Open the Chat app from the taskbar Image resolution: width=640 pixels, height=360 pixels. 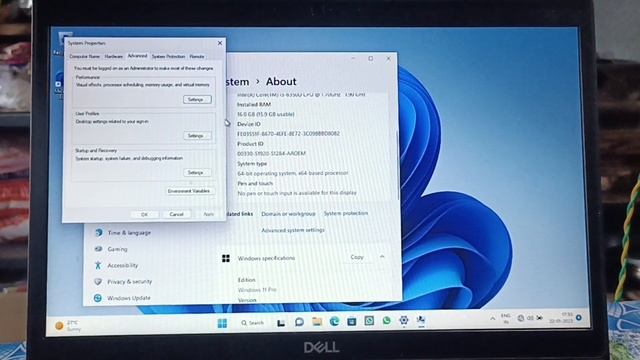pos(299,322)
